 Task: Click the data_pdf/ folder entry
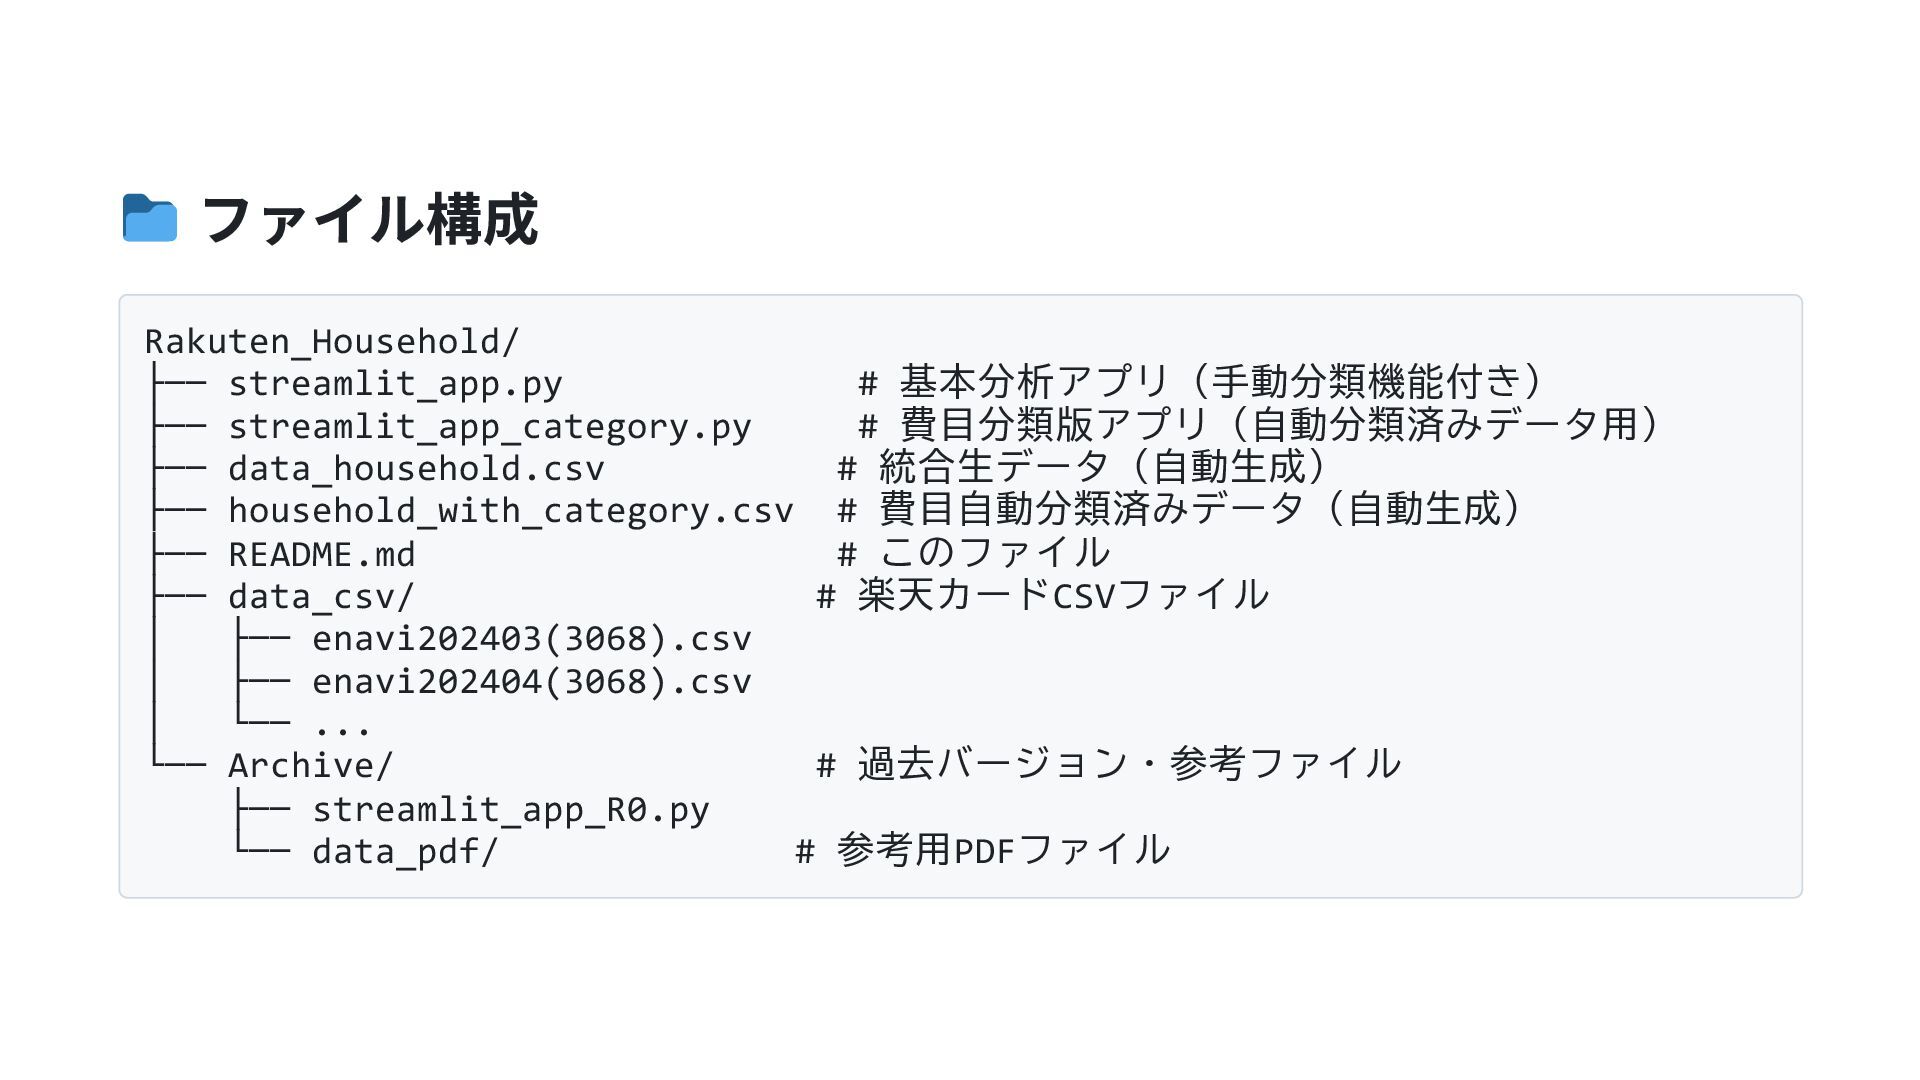coord(405,852)
